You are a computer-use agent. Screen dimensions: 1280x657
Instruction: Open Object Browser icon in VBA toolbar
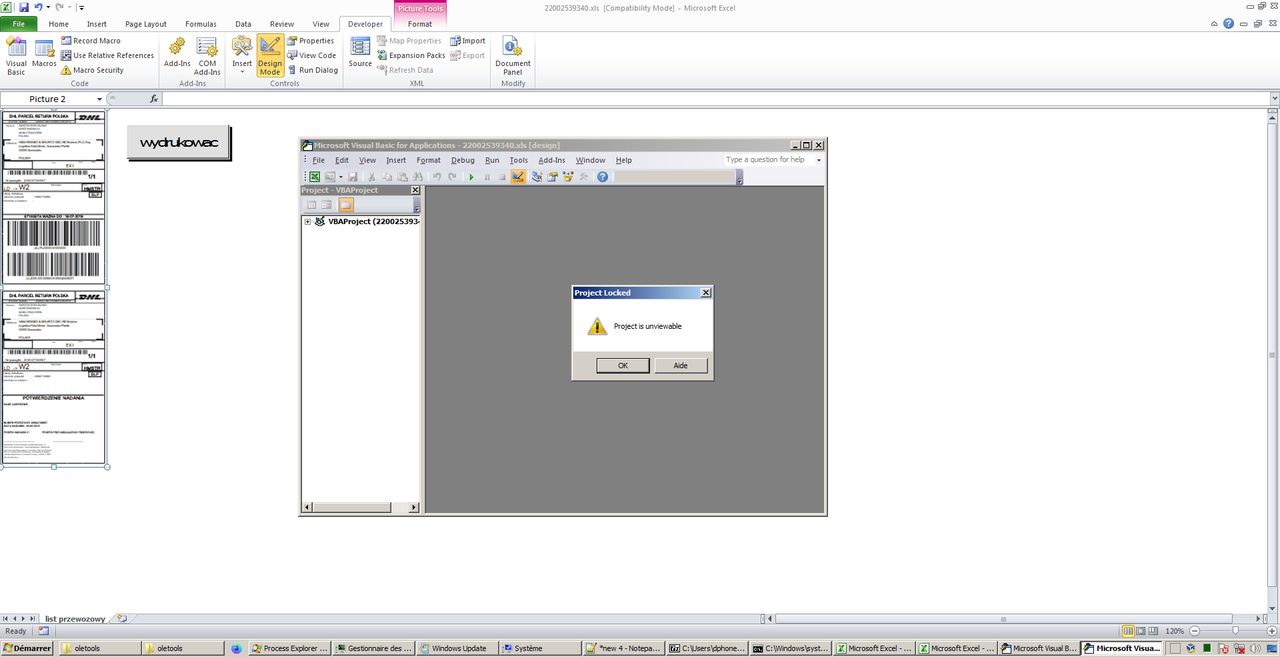pos(568,177)
